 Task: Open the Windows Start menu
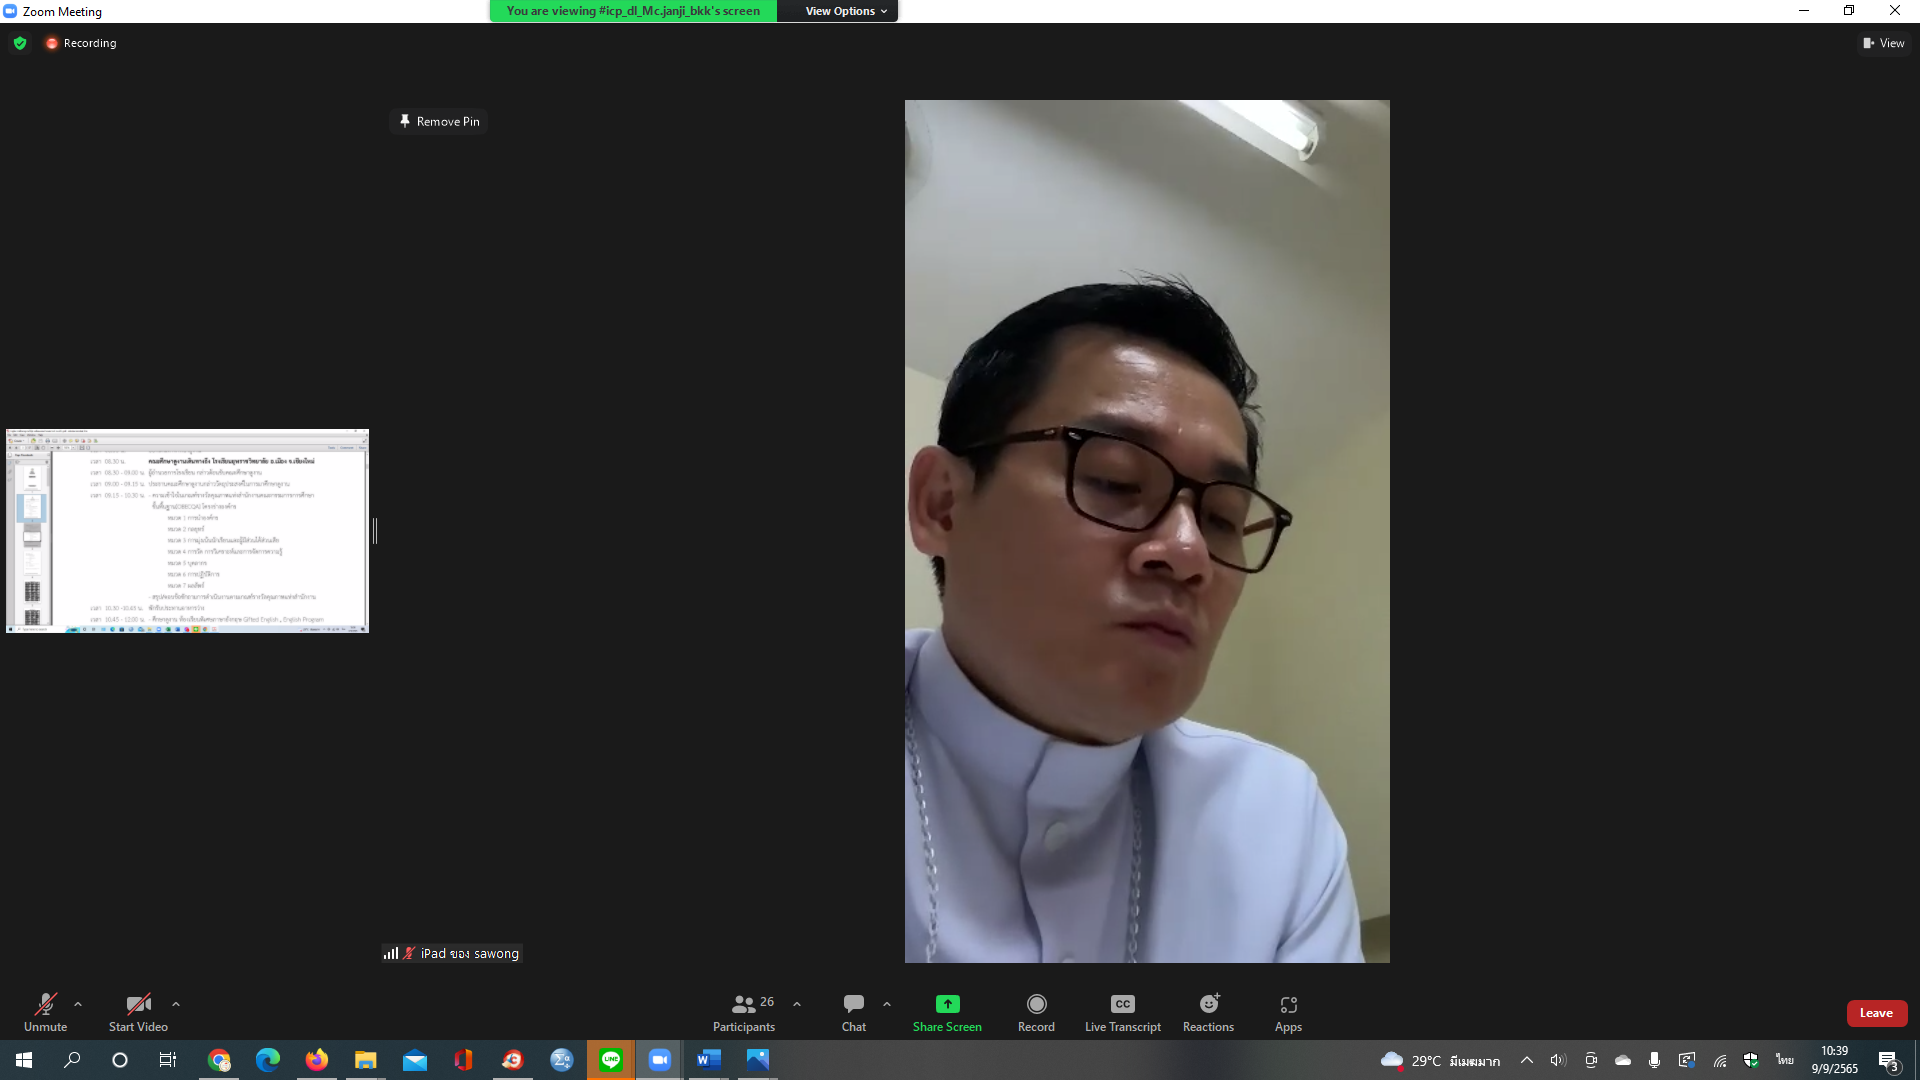click(x=24, y=1060)
